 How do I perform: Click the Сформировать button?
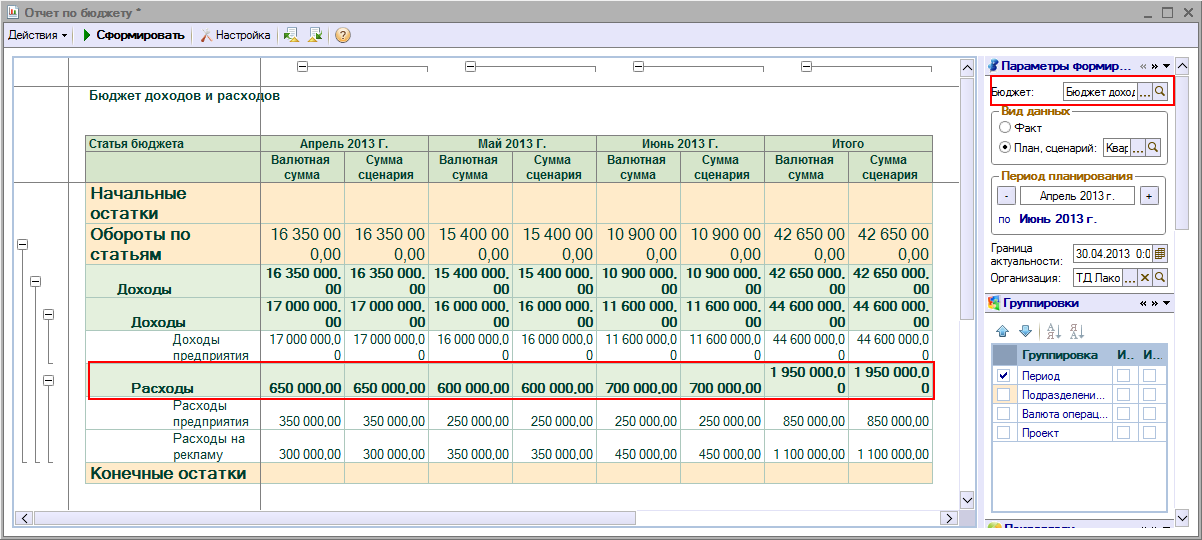click(133, 35)
